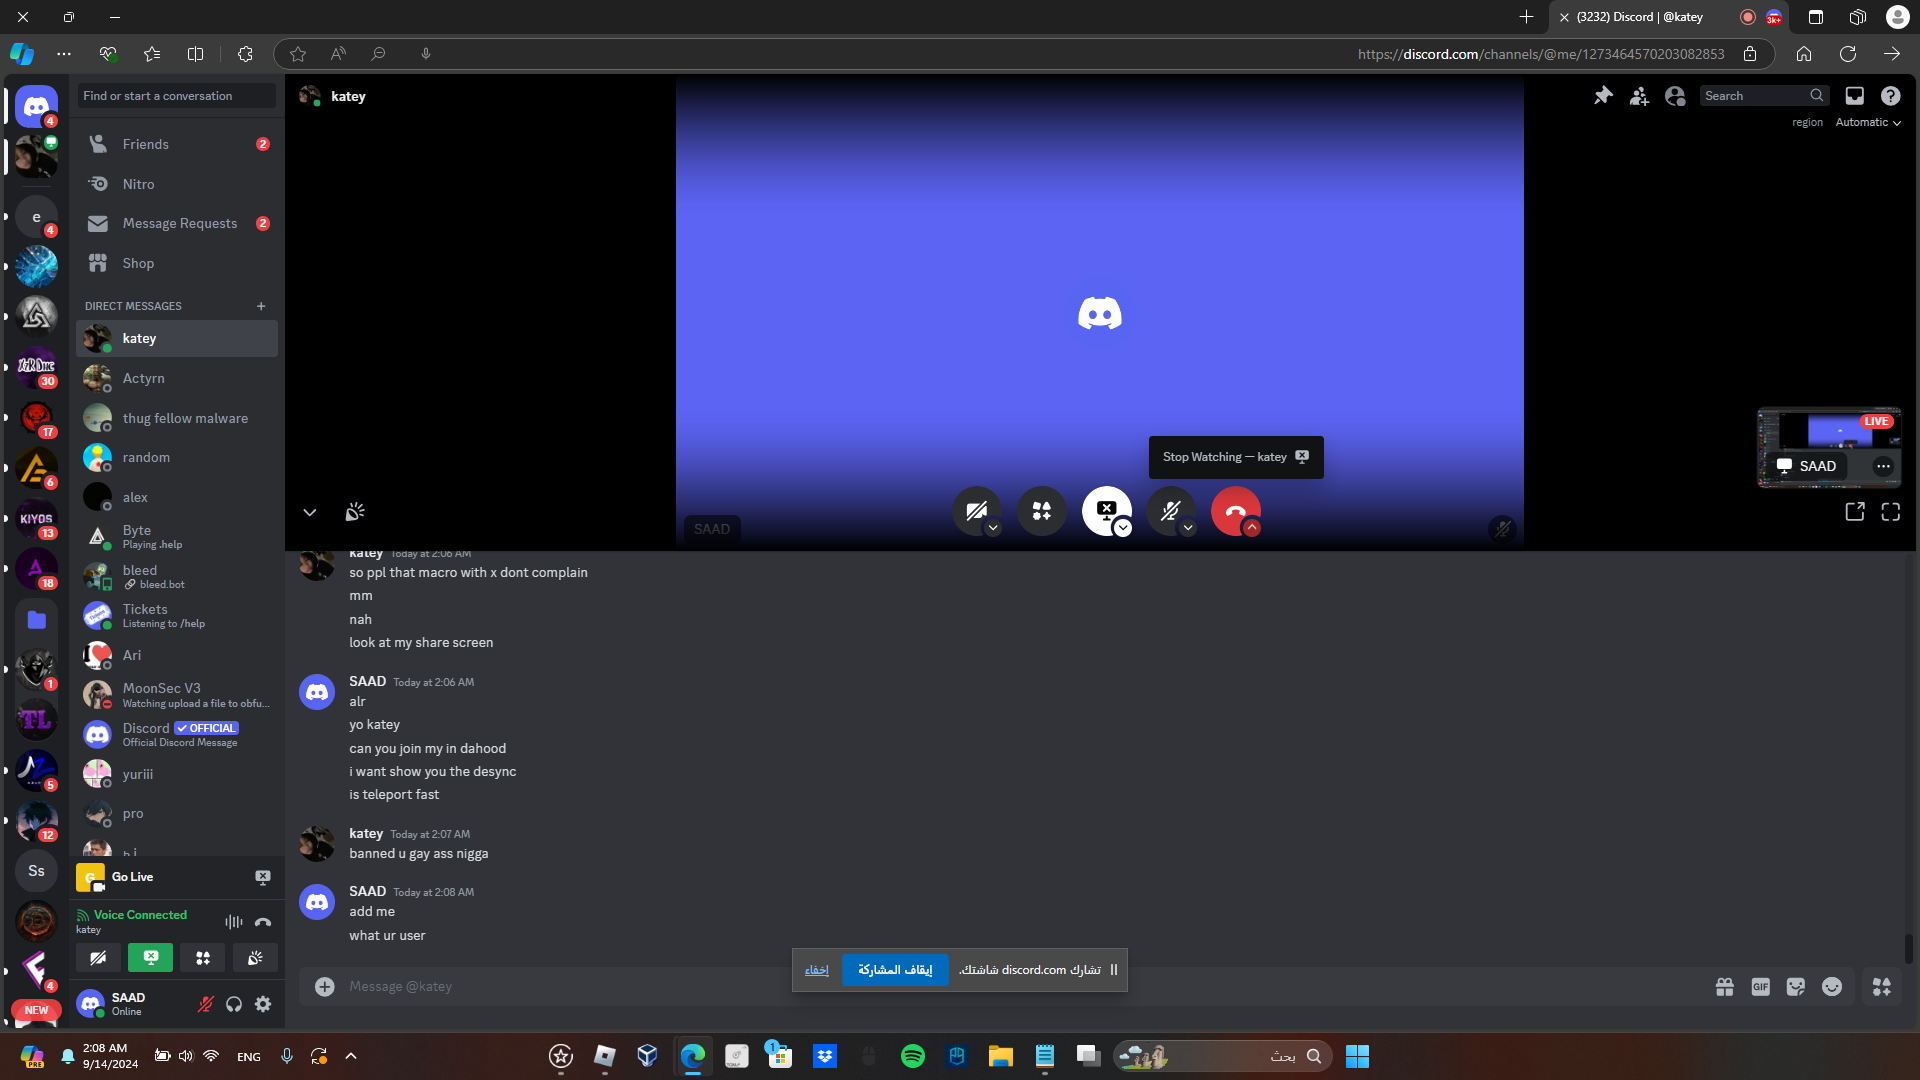1920x1080 pixels.
Task: Toggle green screen share button in voice panel
Action: point(150,958)
